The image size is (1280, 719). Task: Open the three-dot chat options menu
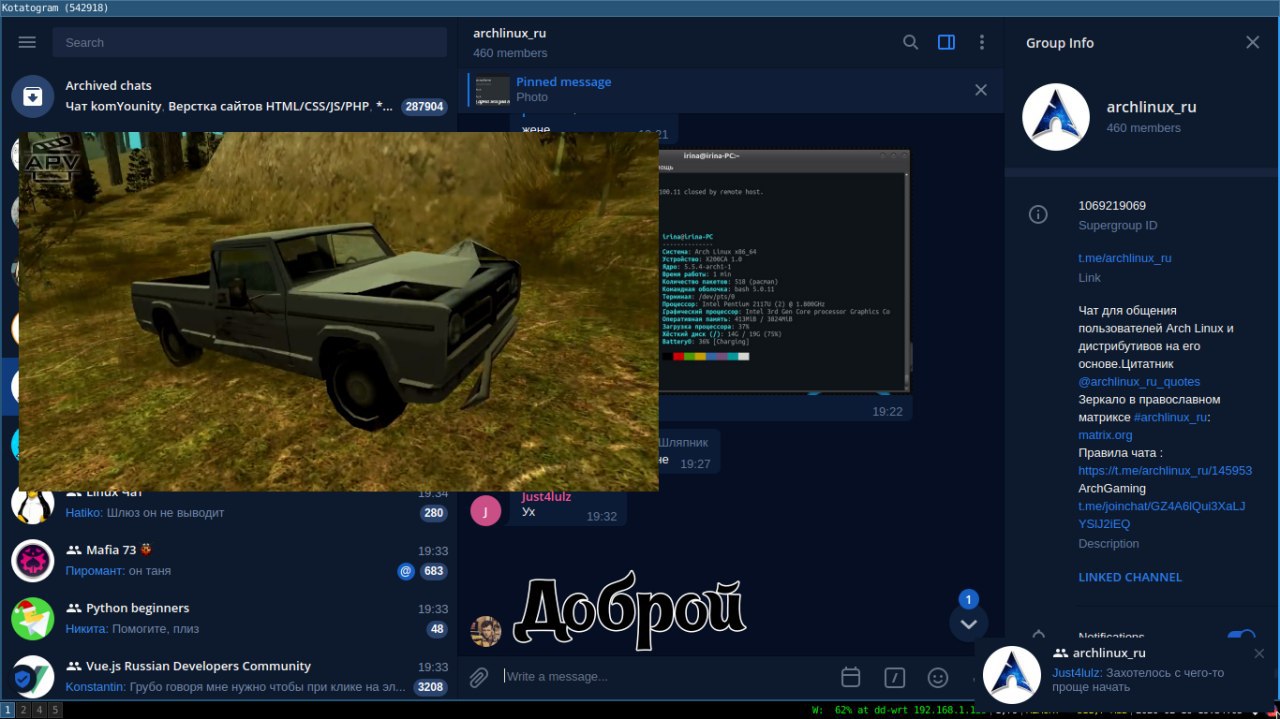[x=982, y=42]
